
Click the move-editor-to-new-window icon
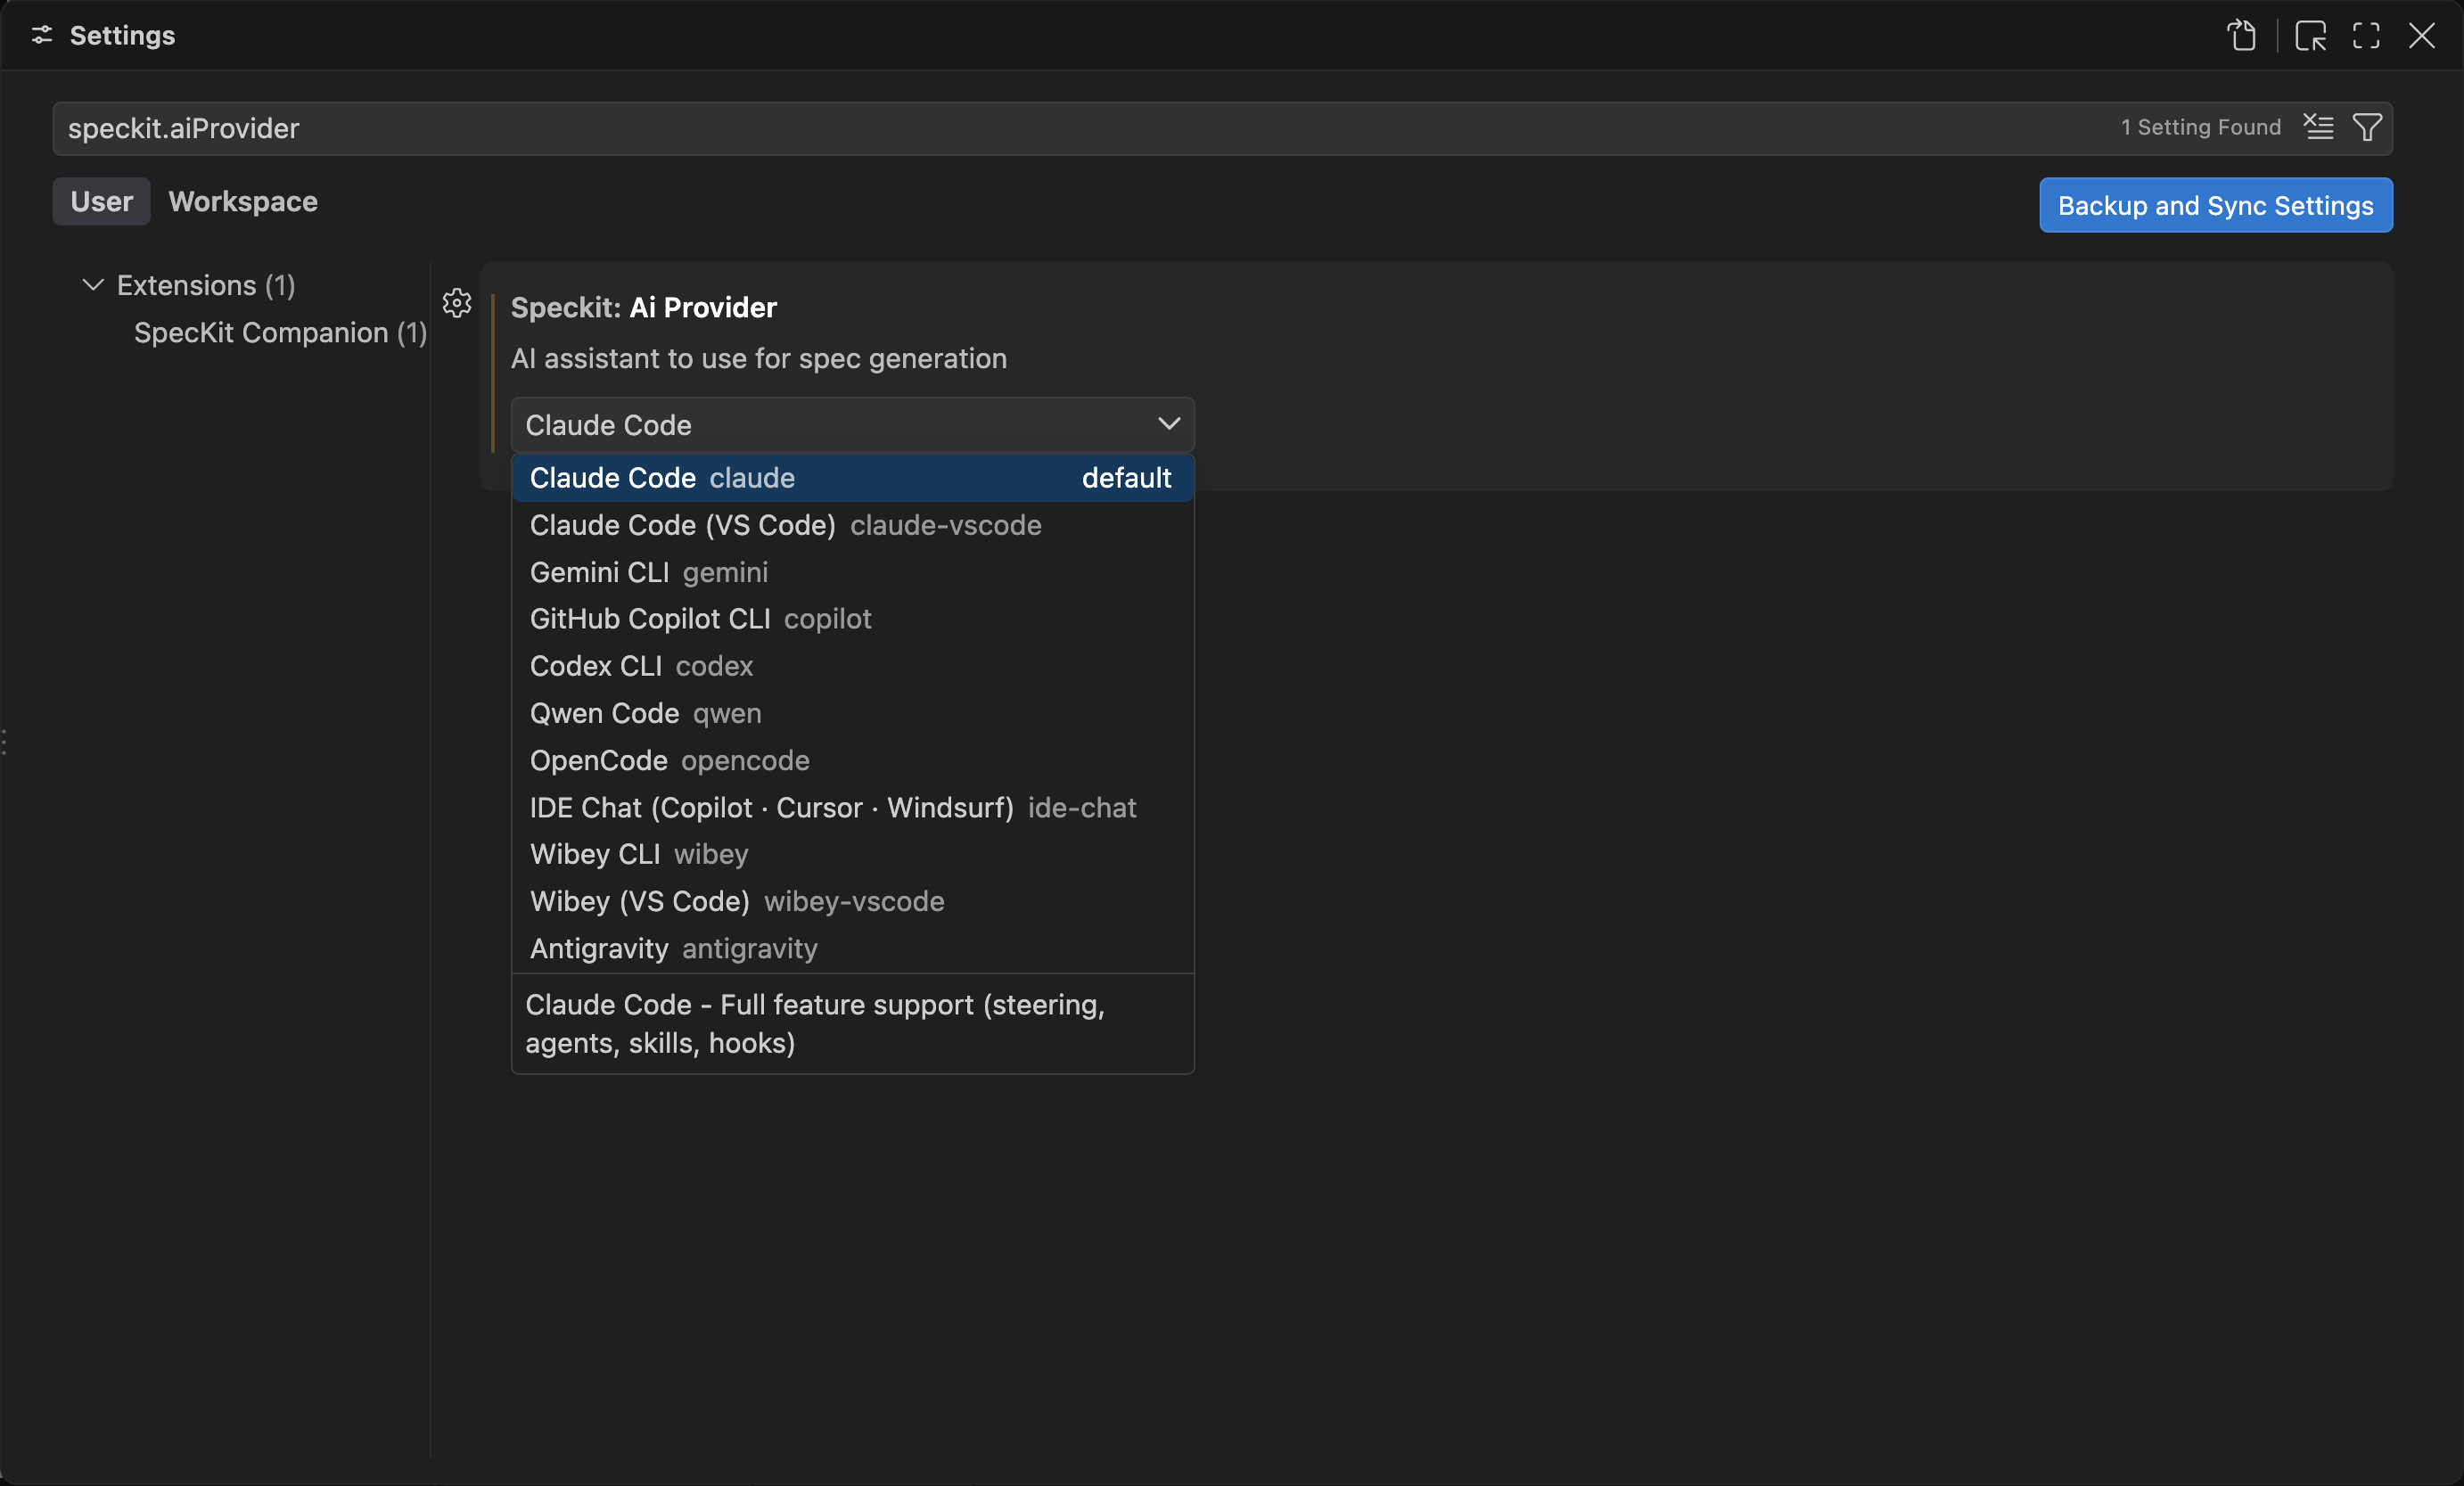[2310, 36]
